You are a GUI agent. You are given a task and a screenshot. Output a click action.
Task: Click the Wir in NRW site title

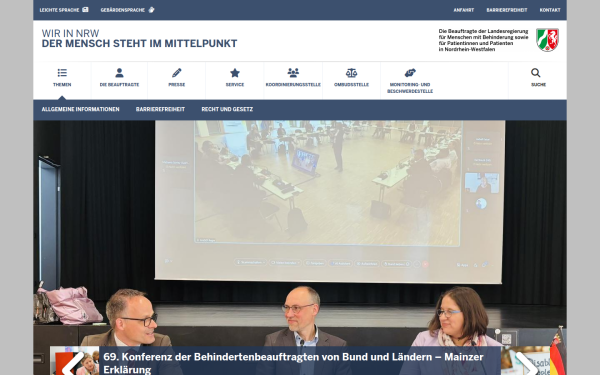coord(139,39)
